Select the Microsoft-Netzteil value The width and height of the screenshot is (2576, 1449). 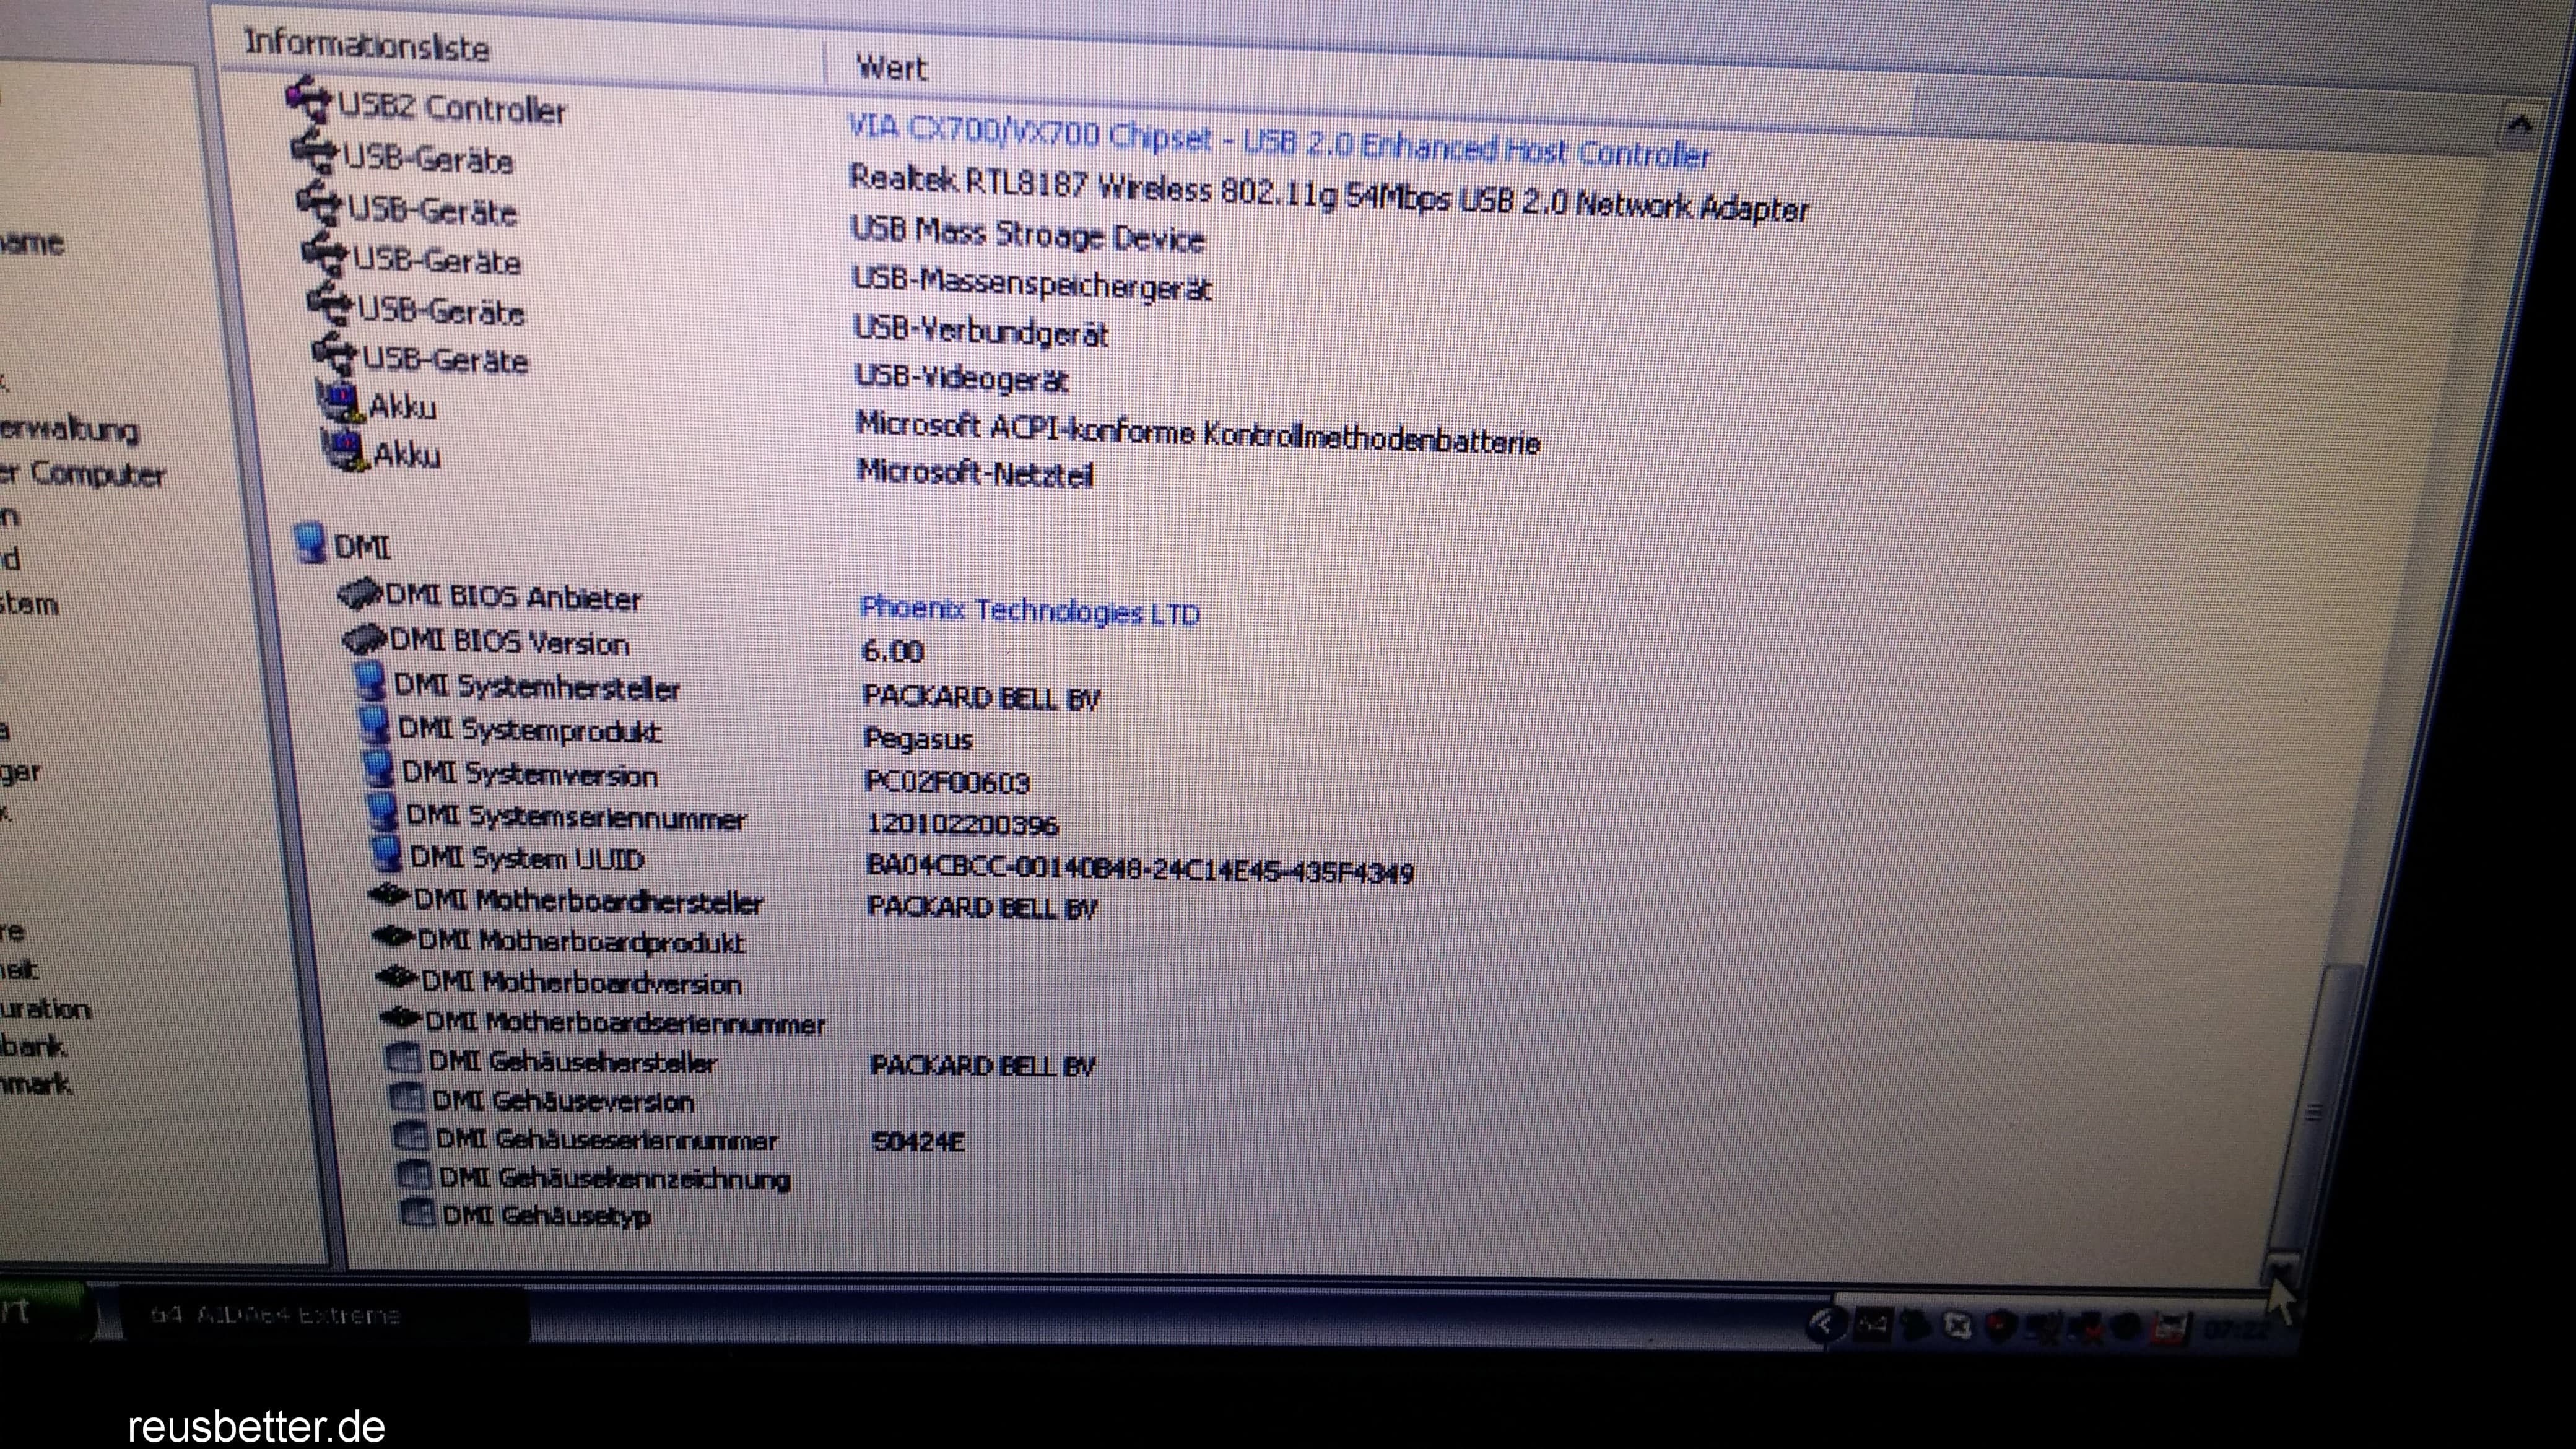pos(975,472)
